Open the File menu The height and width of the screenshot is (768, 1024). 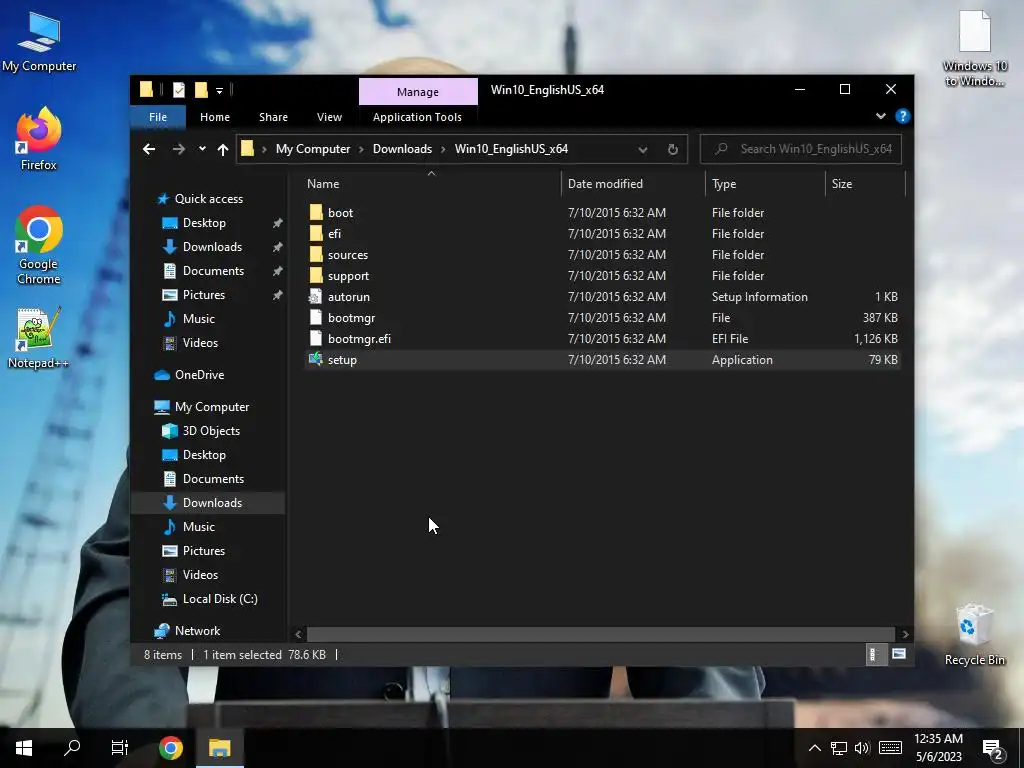click(x=158, y=117)
